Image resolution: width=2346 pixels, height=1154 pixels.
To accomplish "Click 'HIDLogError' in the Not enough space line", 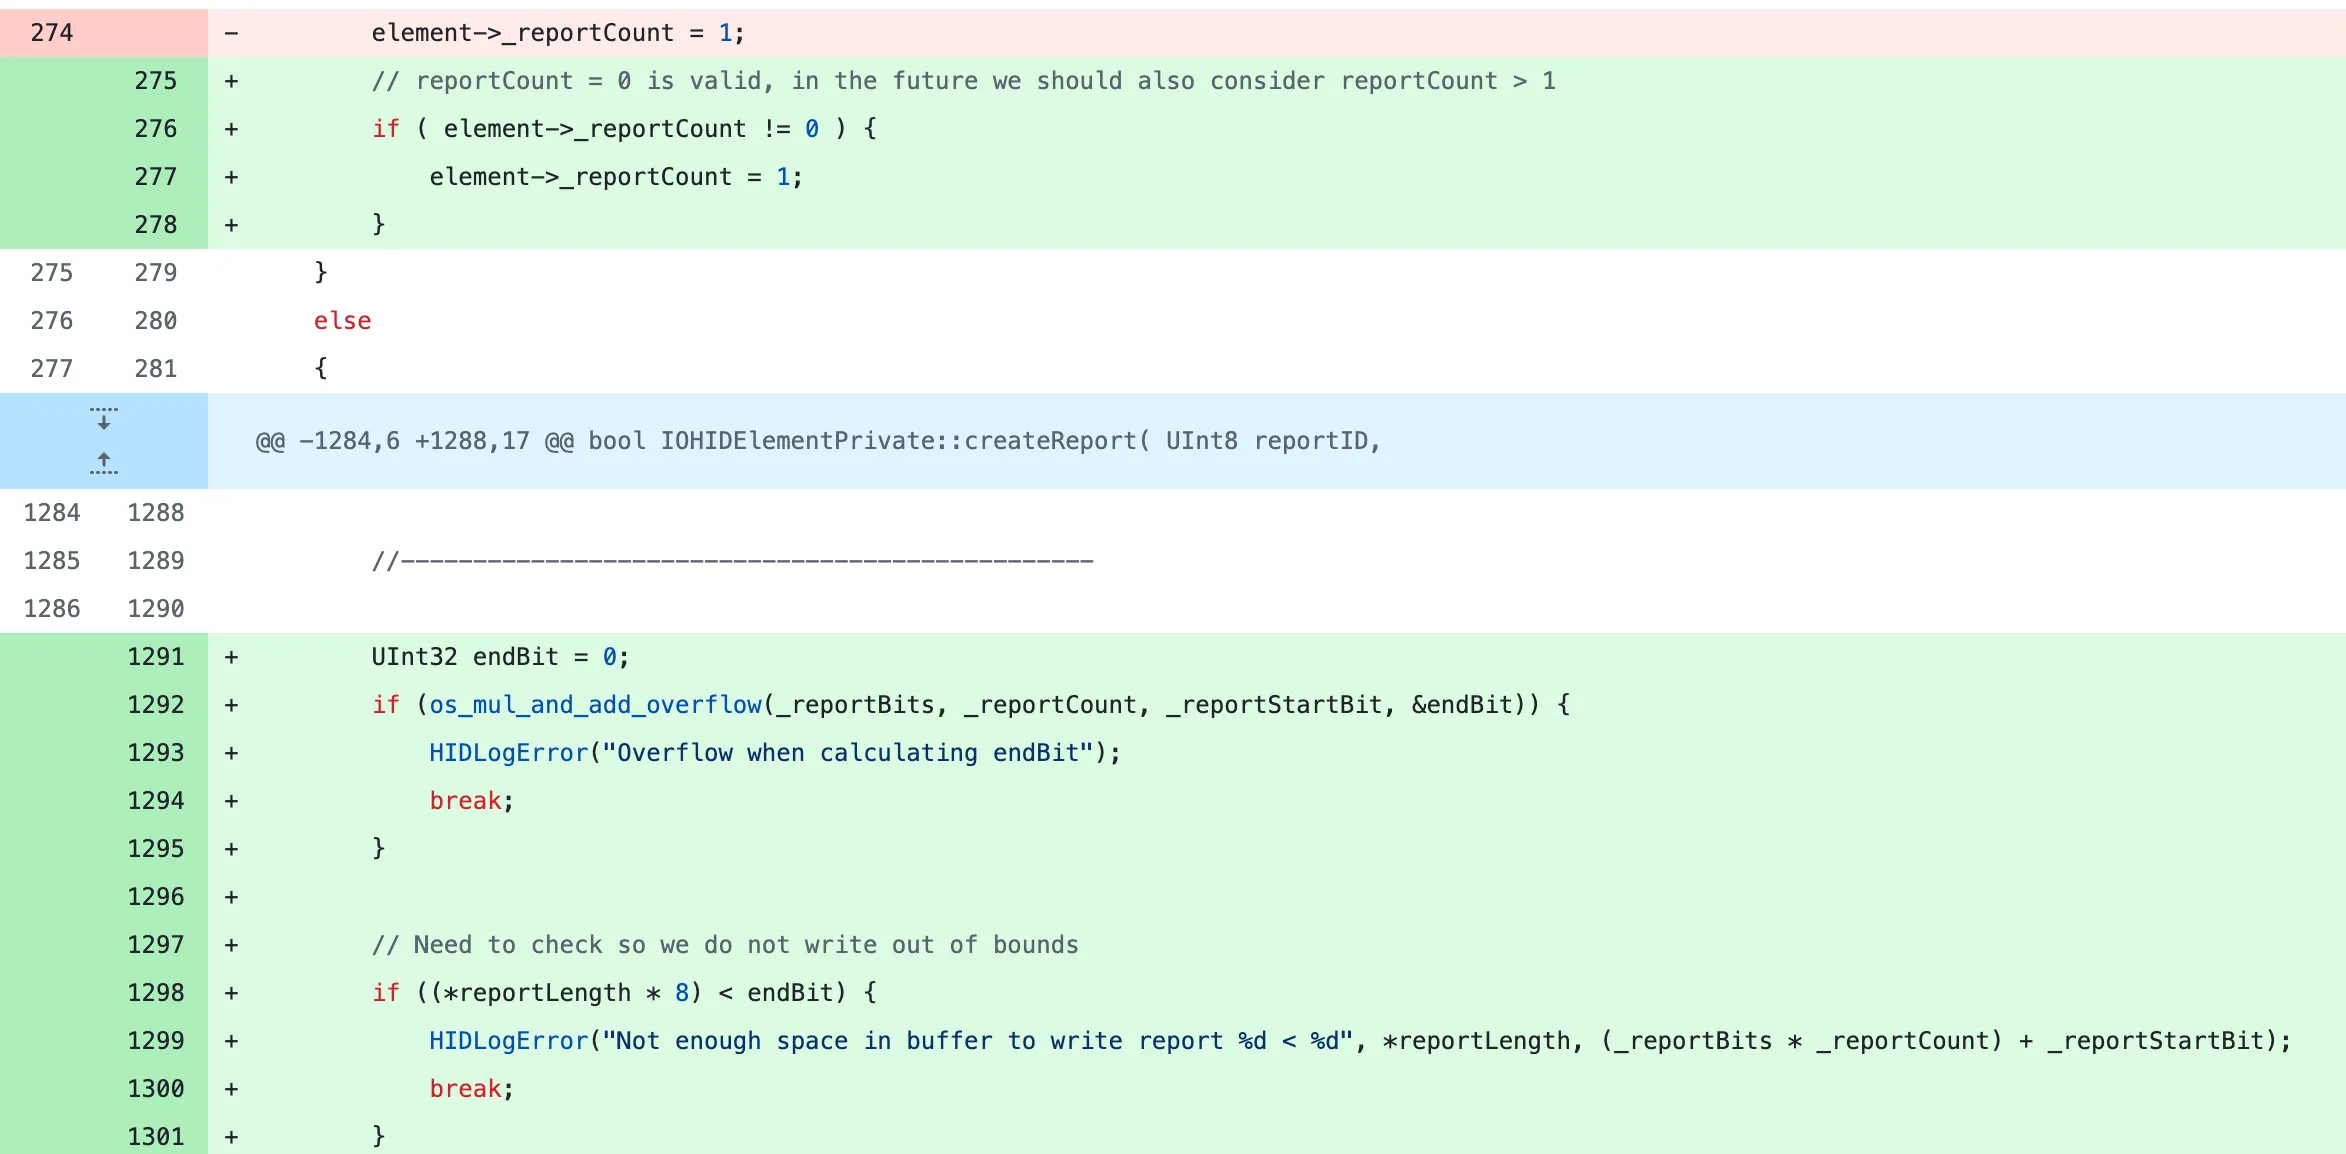I will pyautogui.click(x=508, y=1041).
